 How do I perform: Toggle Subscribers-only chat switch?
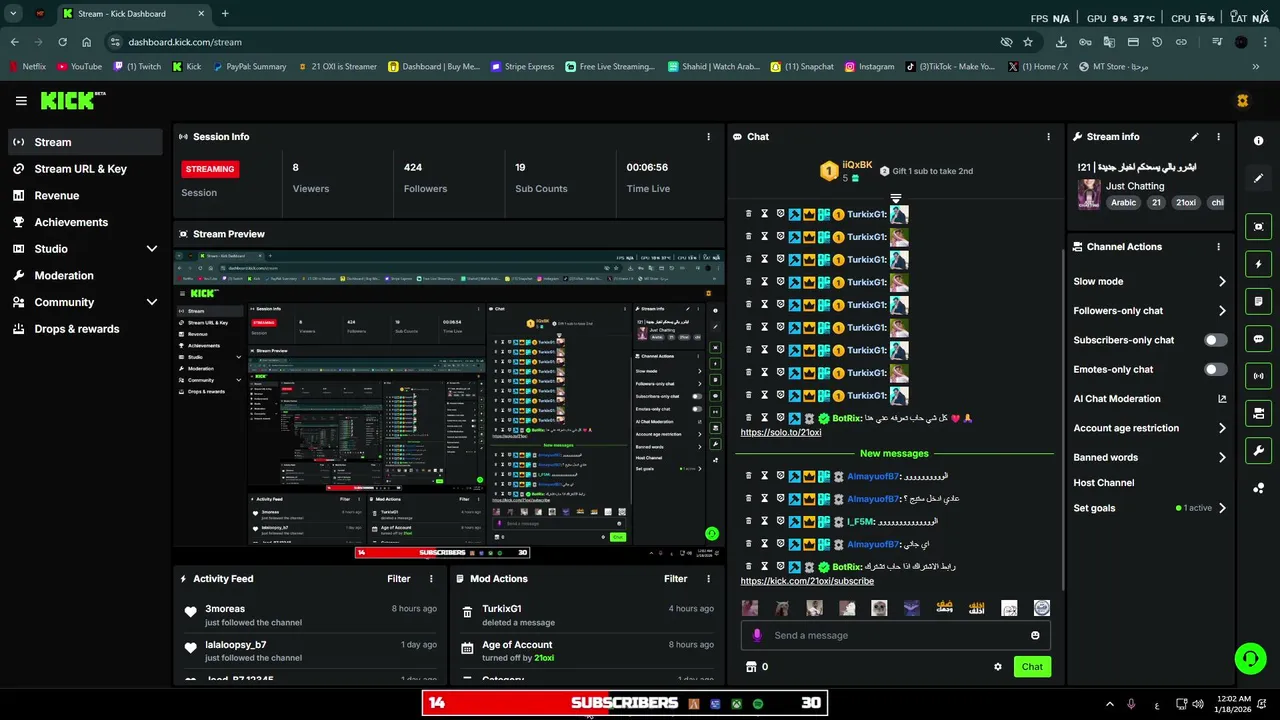click(x=1215, y=340)
